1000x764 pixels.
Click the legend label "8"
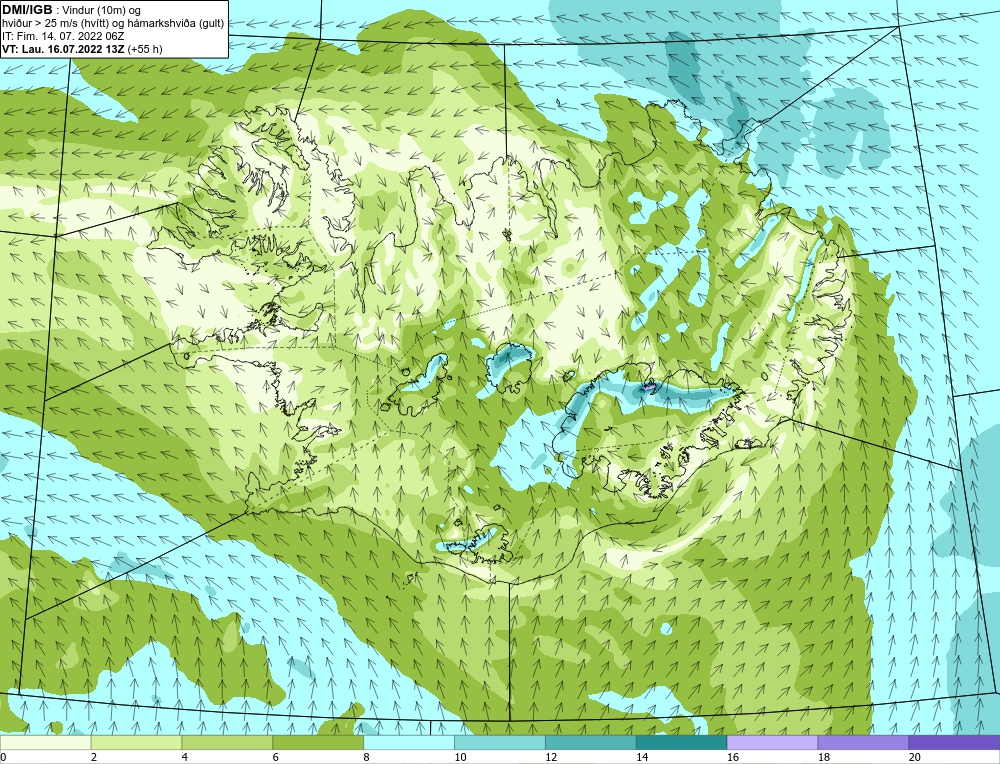(x=367, y=757)
